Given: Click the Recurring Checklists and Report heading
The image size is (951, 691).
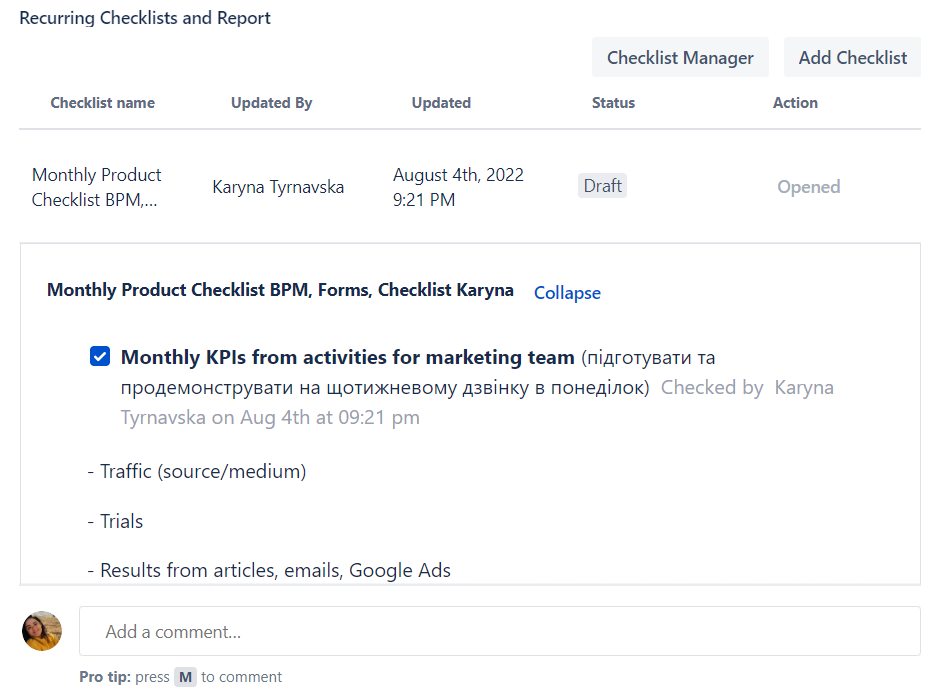Looking at the screenshot, I should pos(145,18).
